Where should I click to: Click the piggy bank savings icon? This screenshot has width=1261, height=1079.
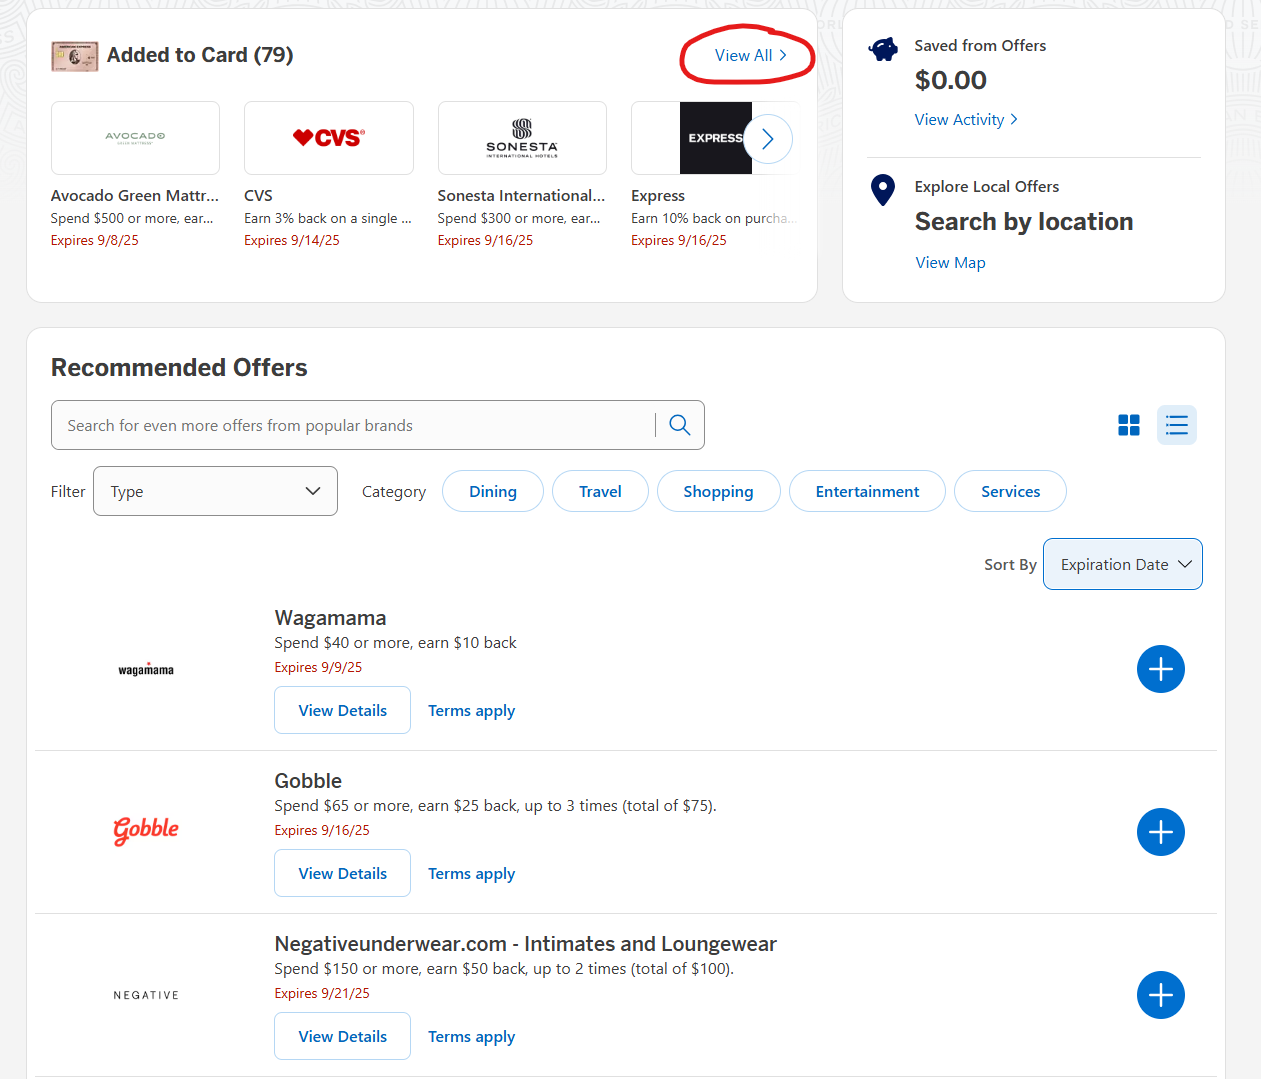point(883,49)
